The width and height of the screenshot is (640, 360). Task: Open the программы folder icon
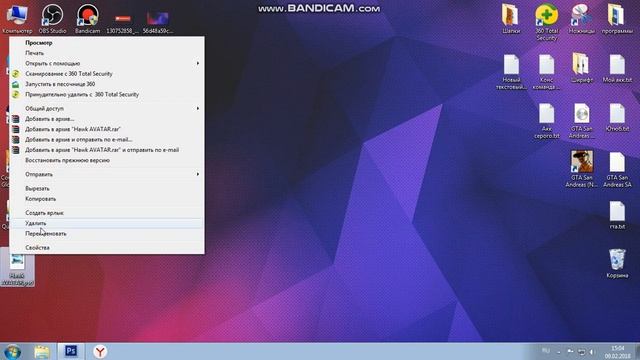point(617,19)
